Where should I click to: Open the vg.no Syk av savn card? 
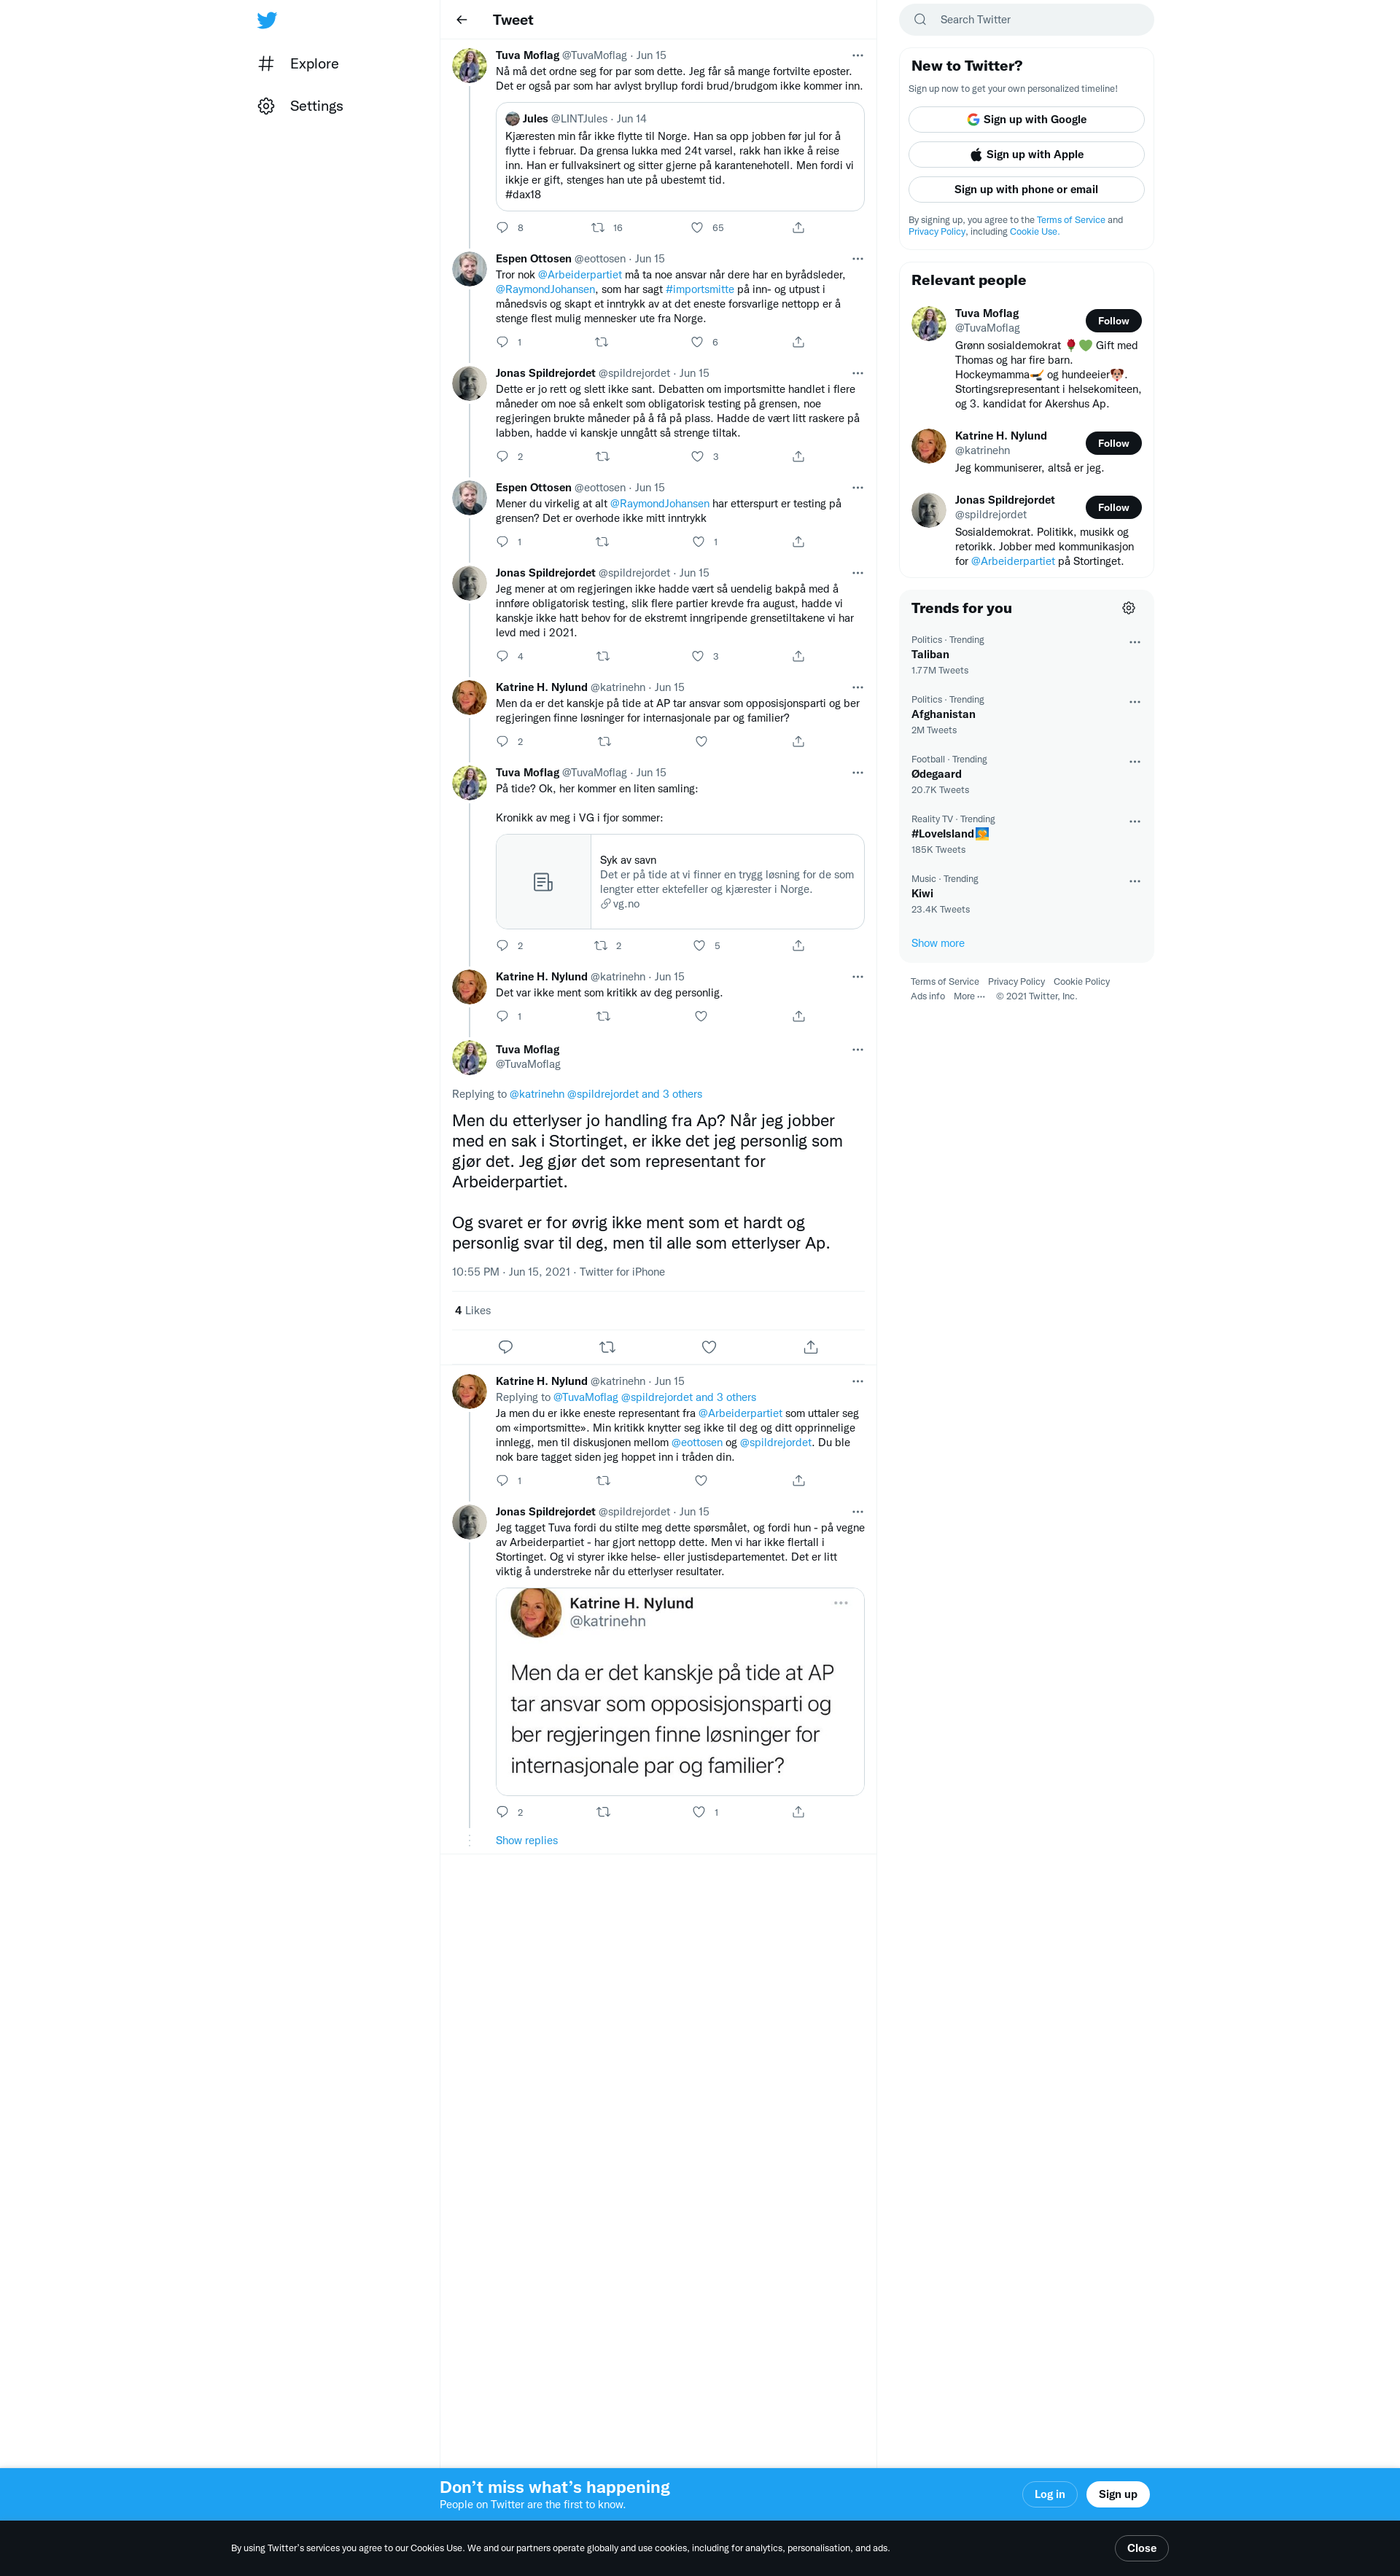click(680, 881)
